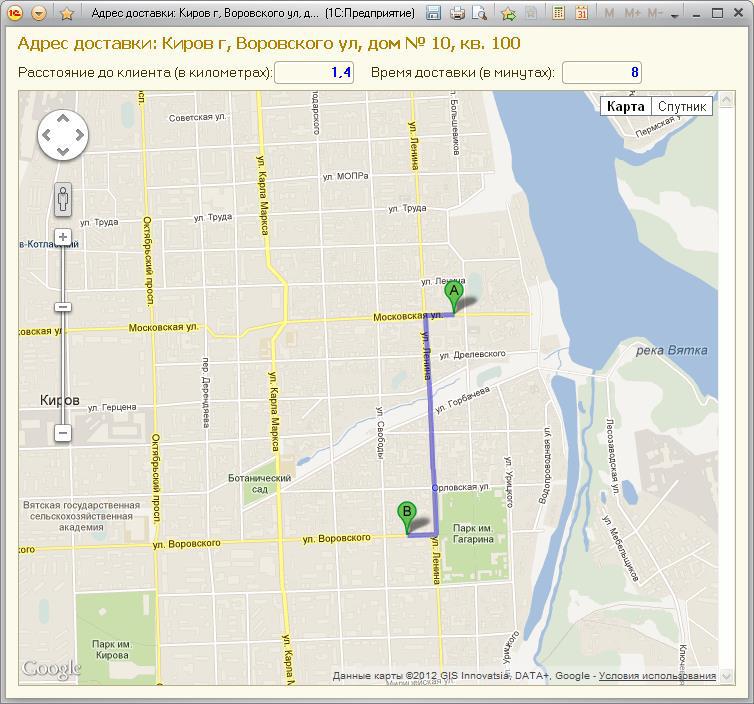Click the Street View pegman icon

point(63,199)
